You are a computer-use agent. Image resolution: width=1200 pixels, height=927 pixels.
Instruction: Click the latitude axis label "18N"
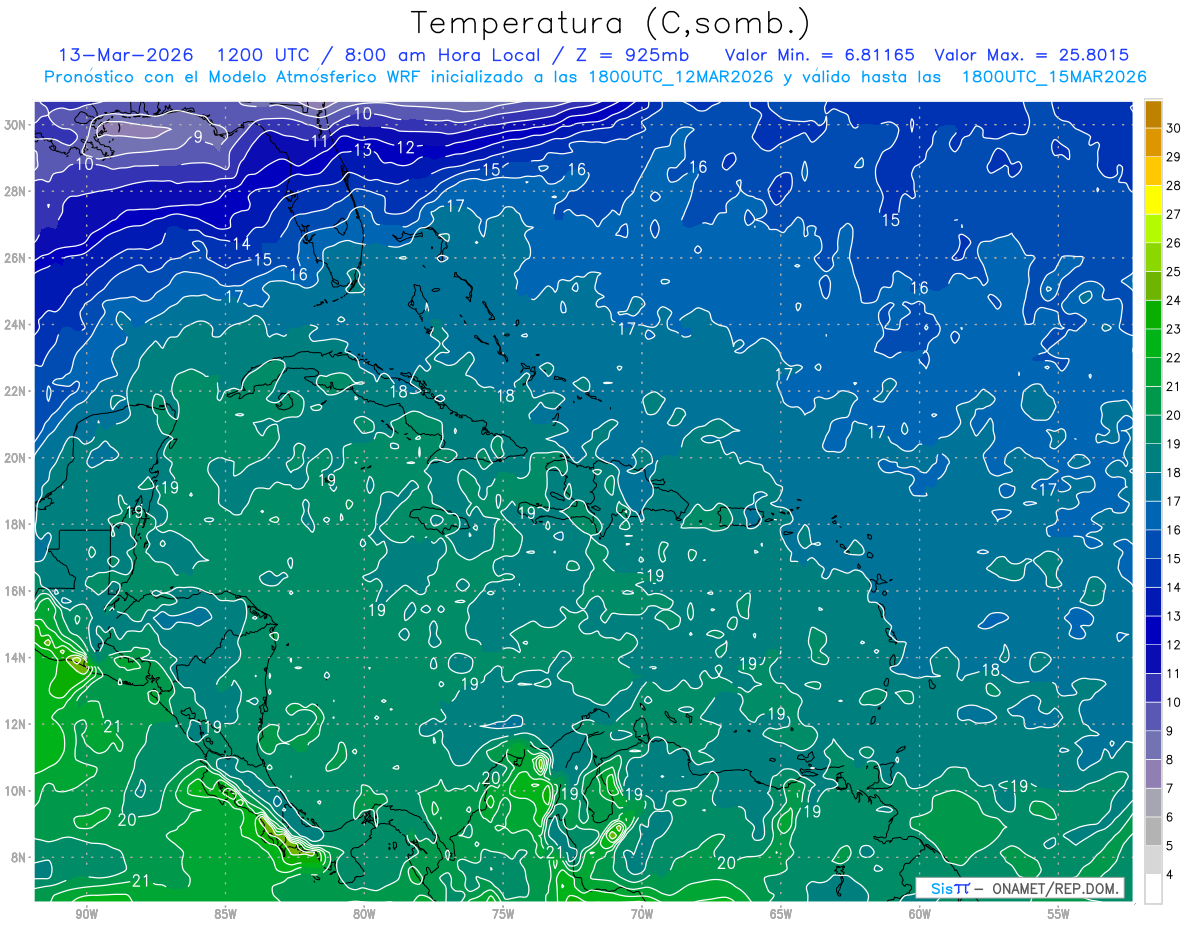point(17,524)
